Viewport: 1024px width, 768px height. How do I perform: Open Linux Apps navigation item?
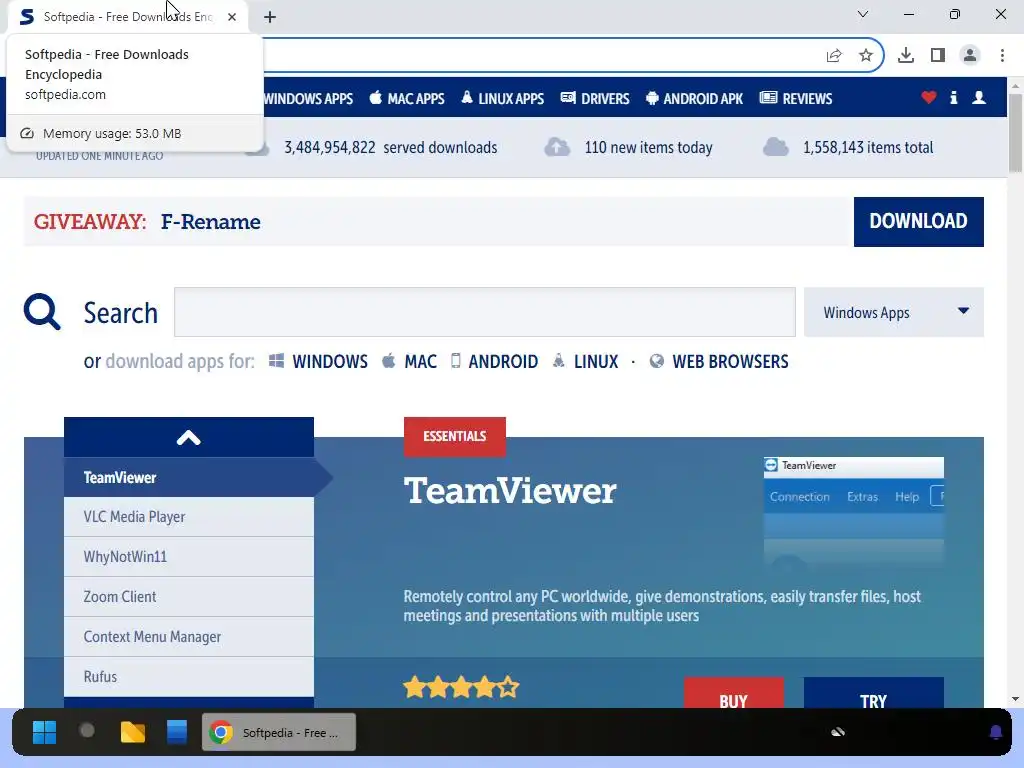coord(503,99)
